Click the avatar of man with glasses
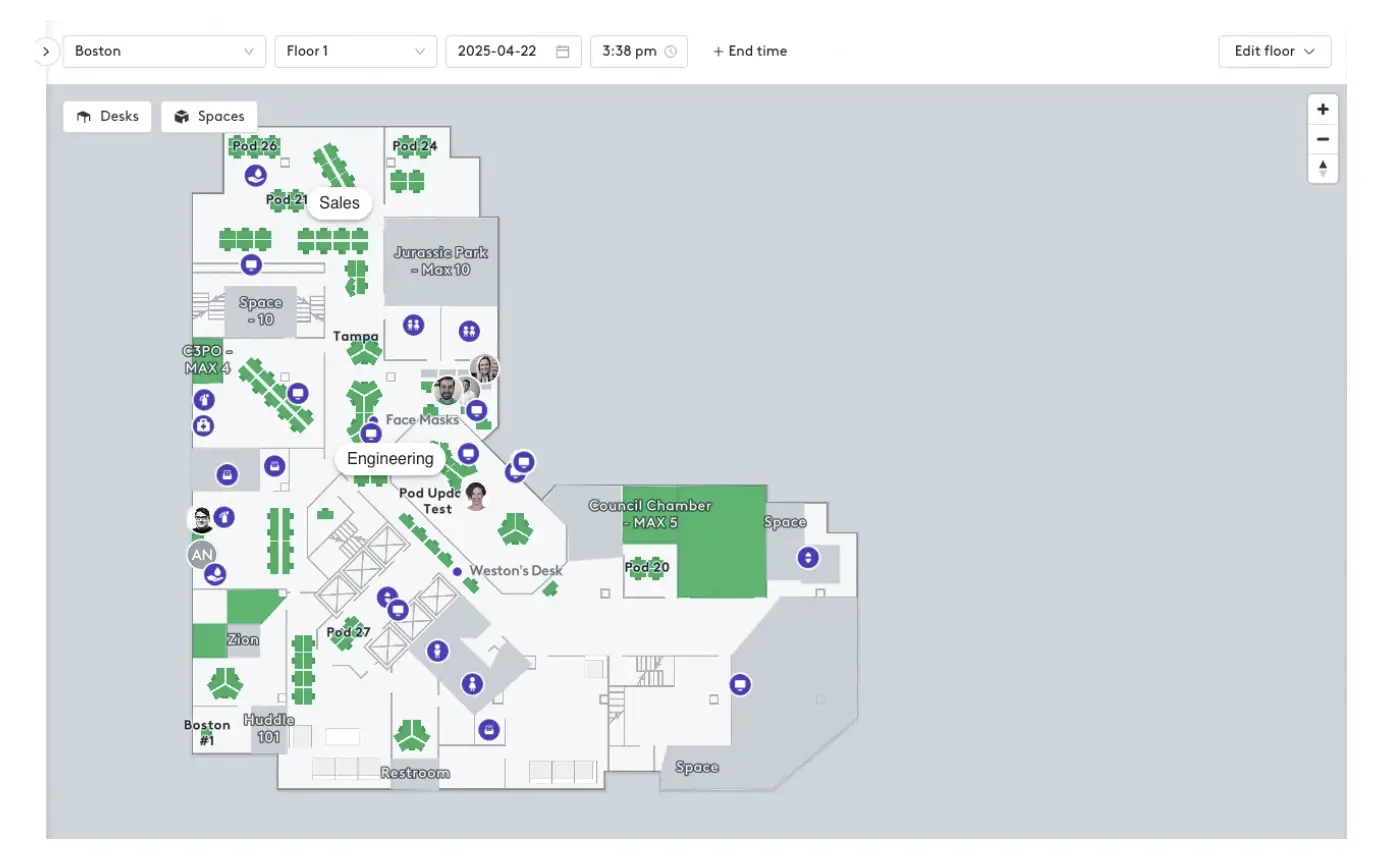The width and height of the screenshot is (1386, 868). tap(201, 520)
